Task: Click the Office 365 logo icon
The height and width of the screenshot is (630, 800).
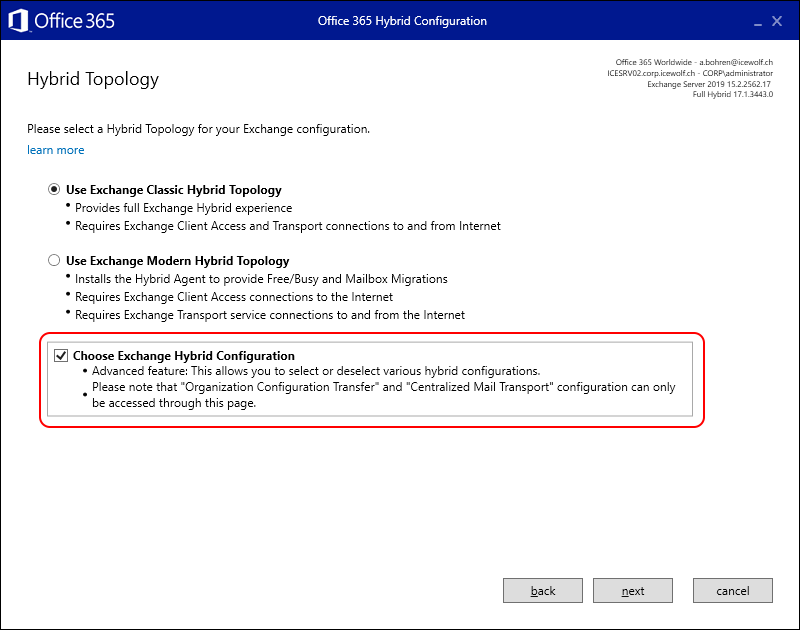Action: pyautogui.click(x=18, y=21)
